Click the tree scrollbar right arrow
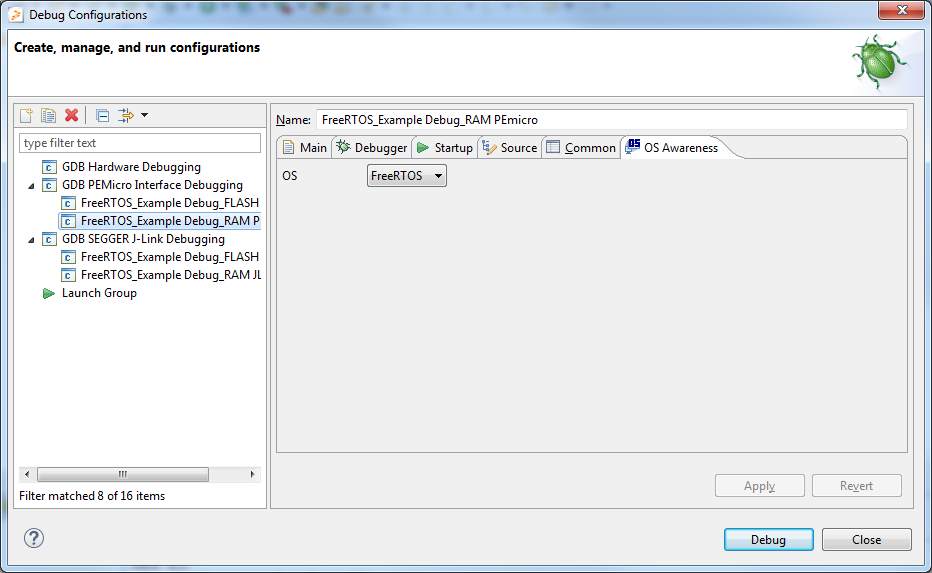 [253, 474]
